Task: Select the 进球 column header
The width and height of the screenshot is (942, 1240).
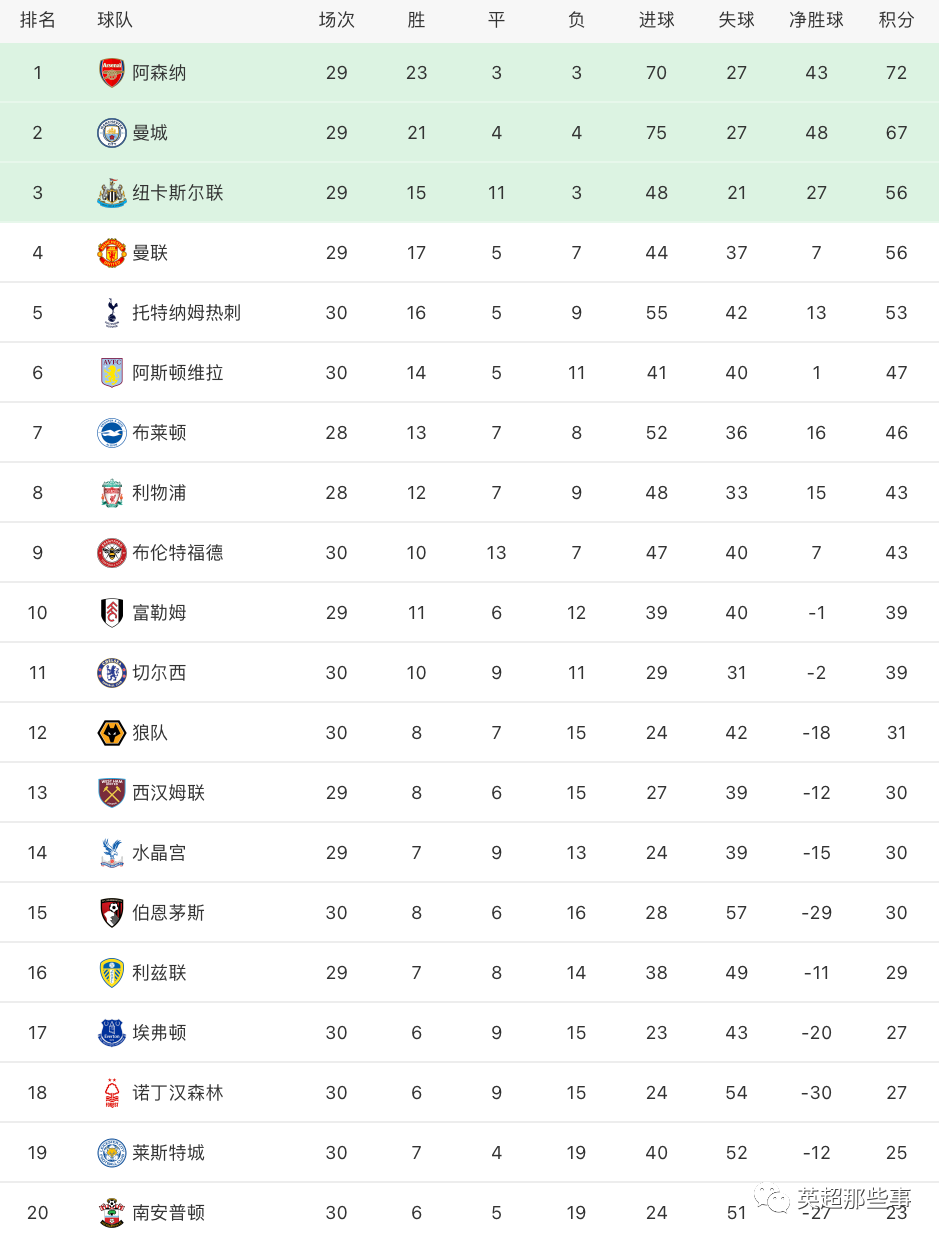Action: (656, 20)
